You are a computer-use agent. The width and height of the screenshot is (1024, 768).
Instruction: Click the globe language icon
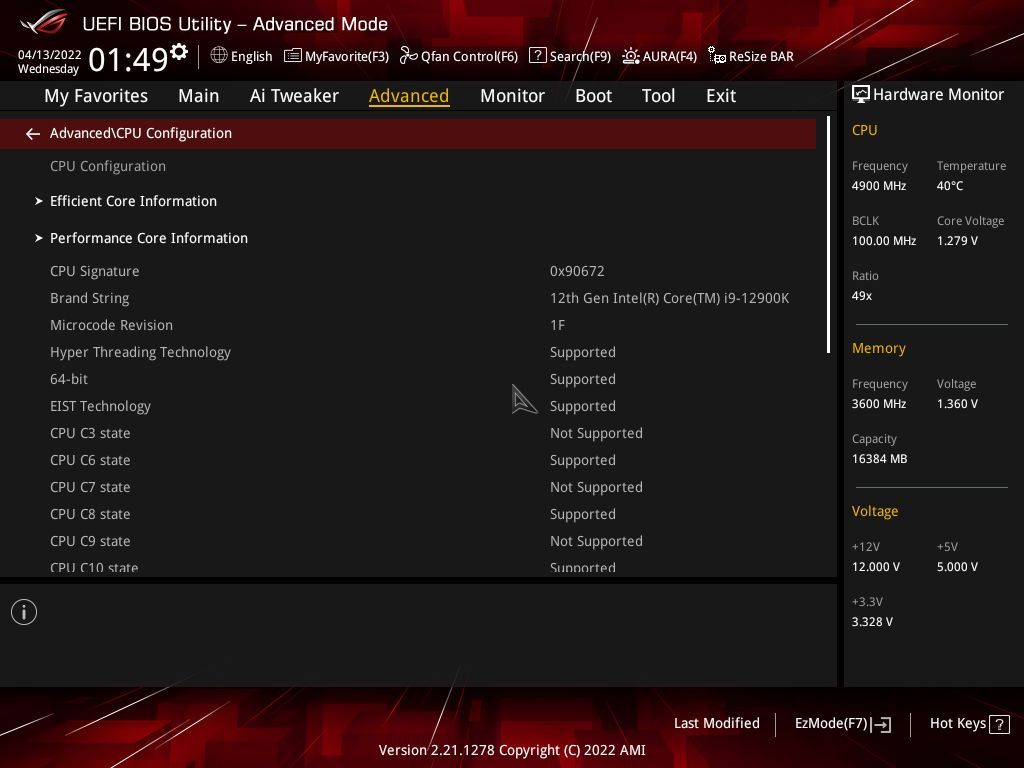click(x=219, y=55)
